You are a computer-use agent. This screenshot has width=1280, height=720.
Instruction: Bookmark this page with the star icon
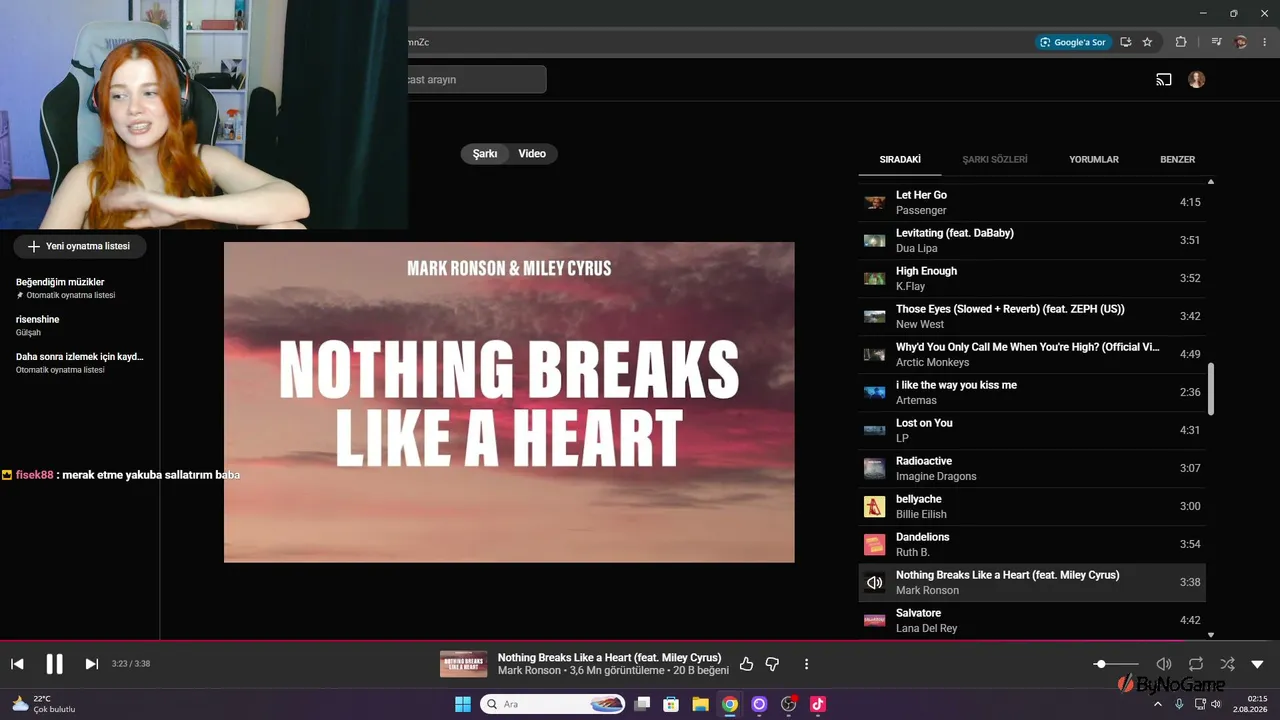tap(1147, 42)
